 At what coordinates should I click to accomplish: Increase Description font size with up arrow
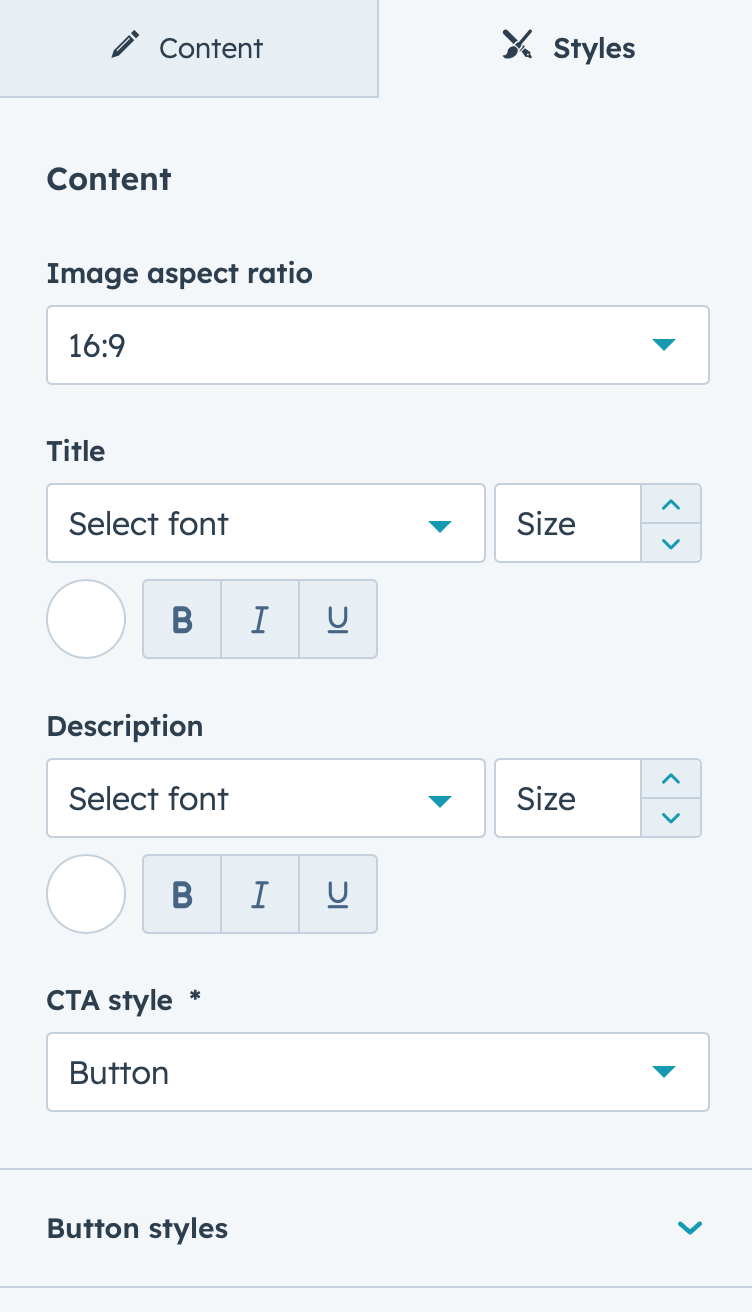671,779
